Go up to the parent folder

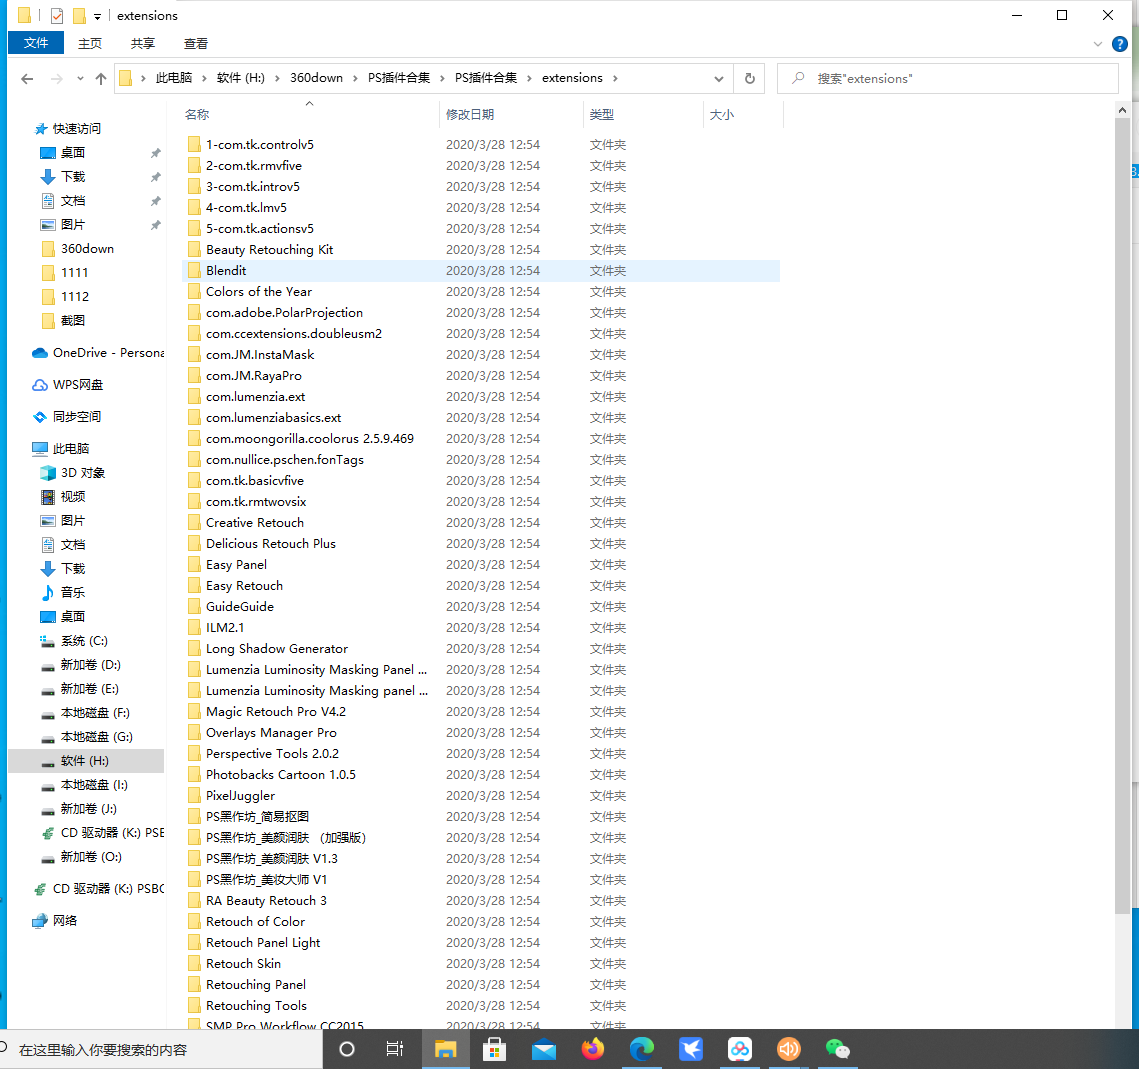pyautogui.click(x=101, y=78)
